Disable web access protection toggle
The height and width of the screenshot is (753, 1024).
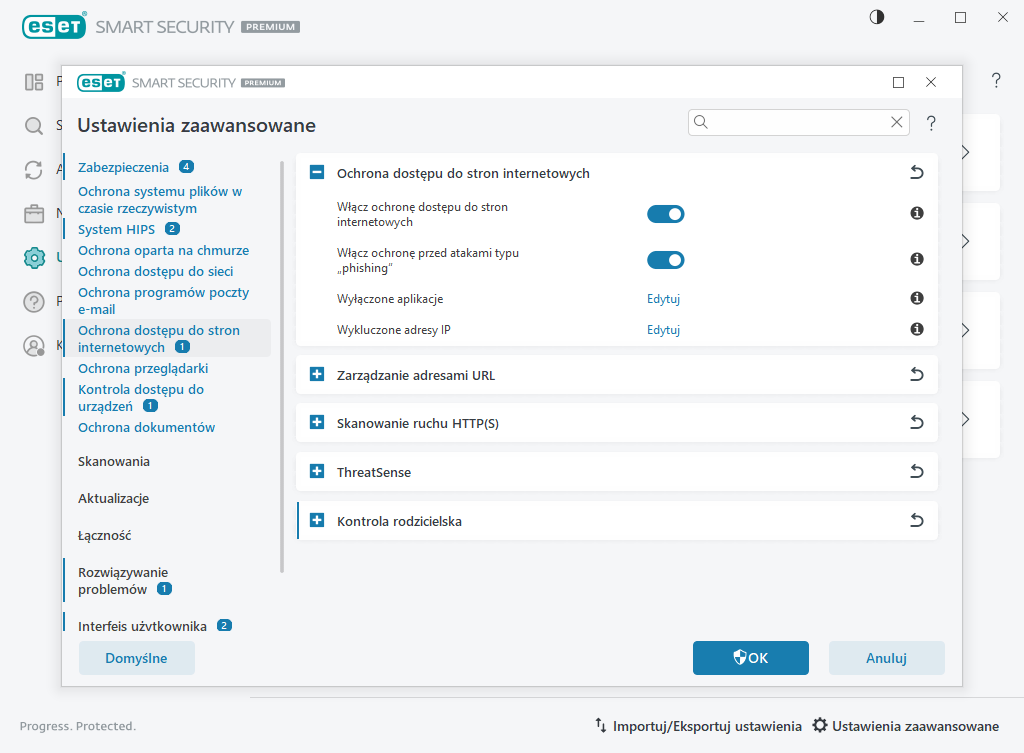[665, 214]
